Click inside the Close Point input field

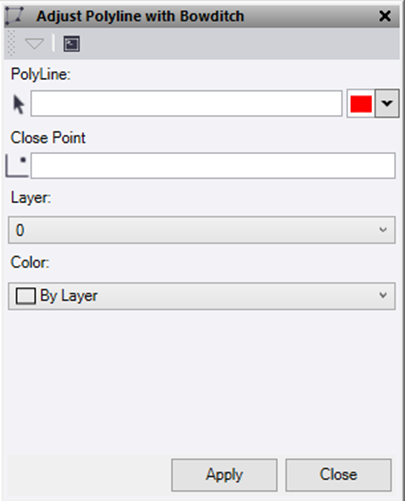213,166
